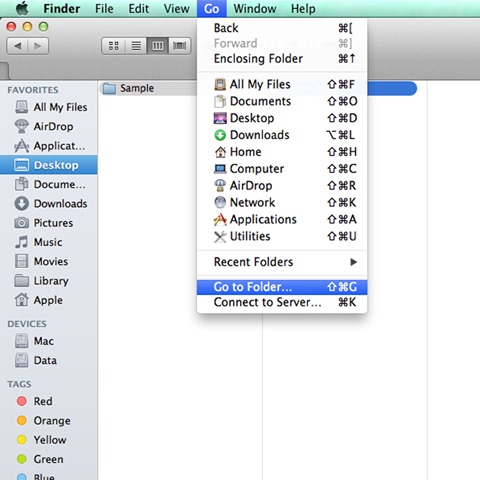Switch to Cover Flow view in toolbar
The width and height of the screenshot is (480, 480).
[x=180, y=46]
